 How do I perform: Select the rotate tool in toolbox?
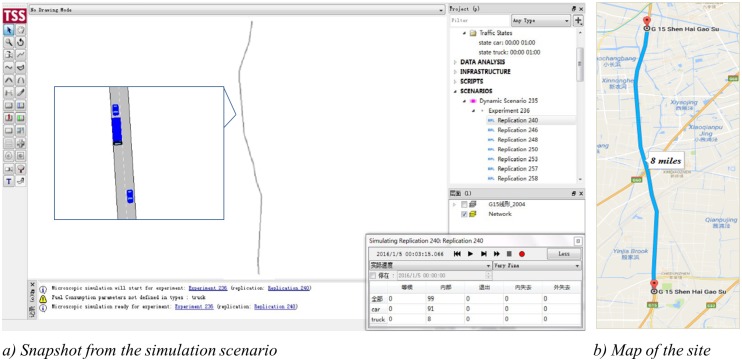click(x=21, y=43)
